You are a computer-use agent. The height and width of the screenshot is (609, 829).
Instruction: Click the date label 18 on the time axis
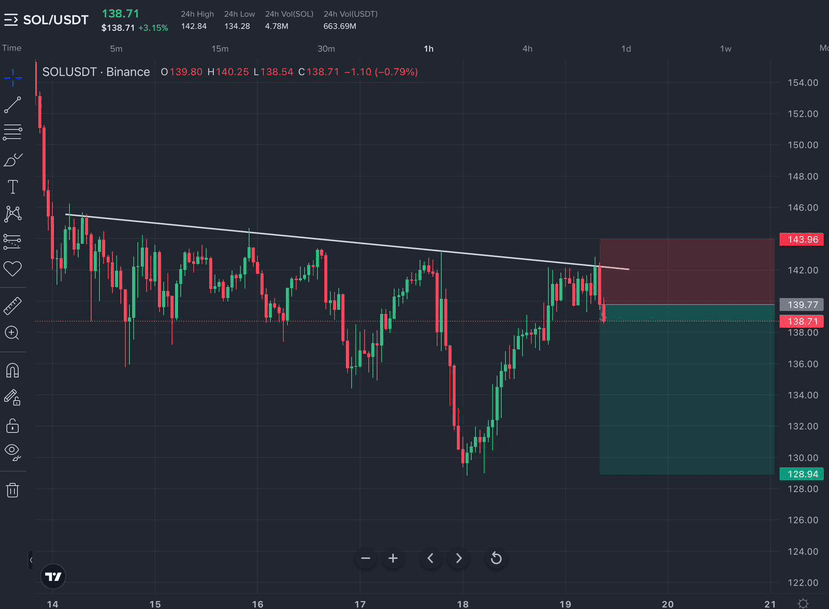click(463, 604)
